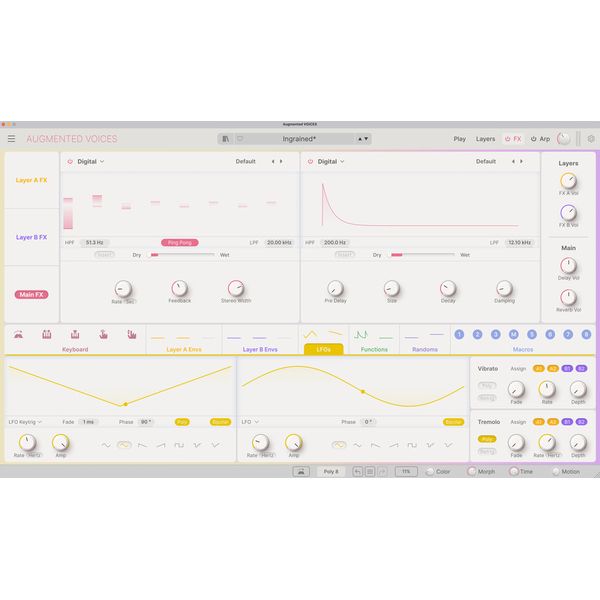Open the reverb type Digital dropdown
Screen dimensions: 600x600
[x=331, y=161]
